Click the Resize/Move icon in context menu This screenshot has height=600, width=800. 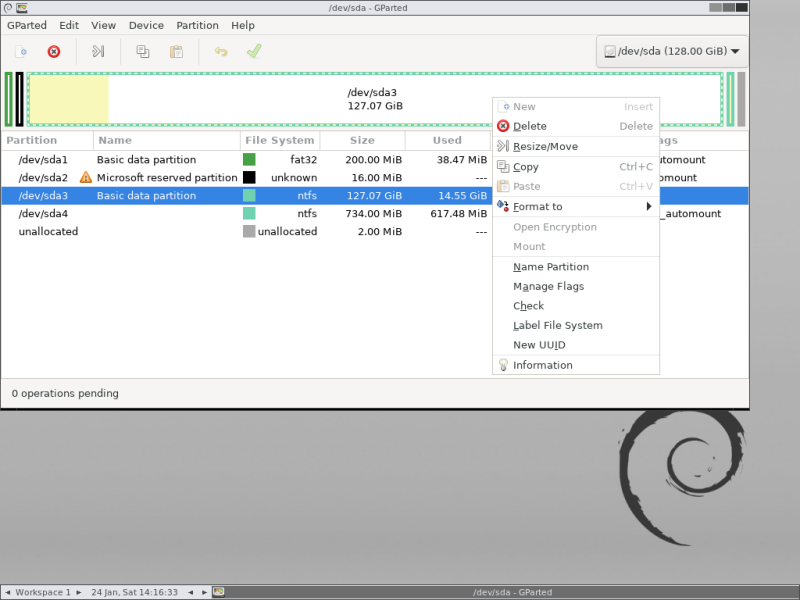coord(503,146)
